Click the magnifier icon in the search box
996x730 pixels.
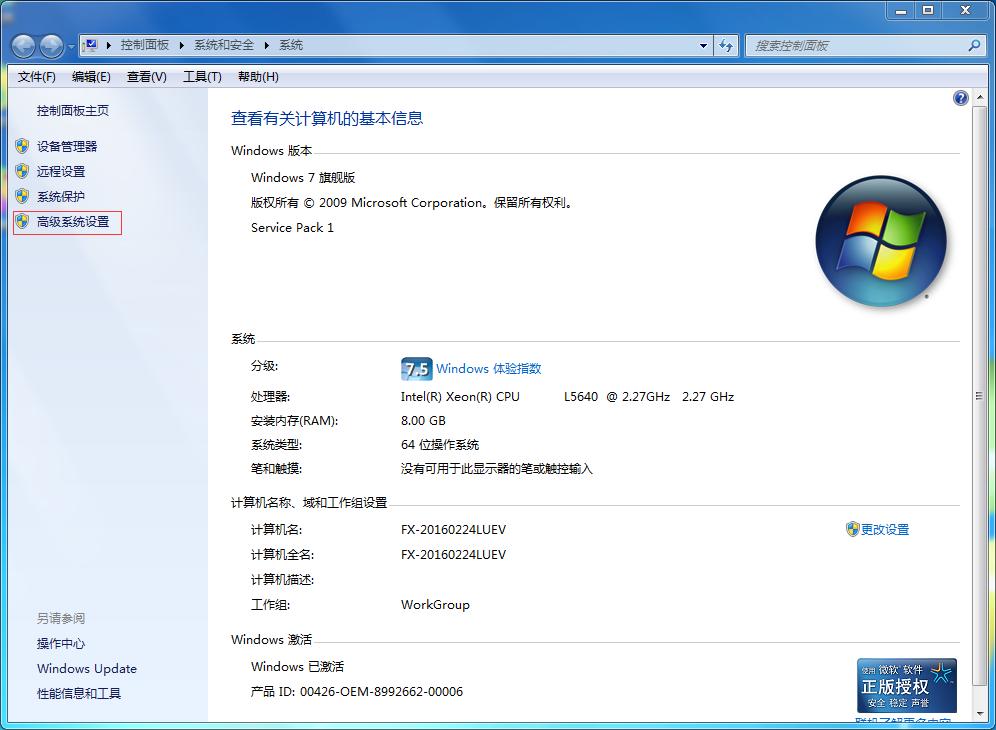click(x=972, y=45)
